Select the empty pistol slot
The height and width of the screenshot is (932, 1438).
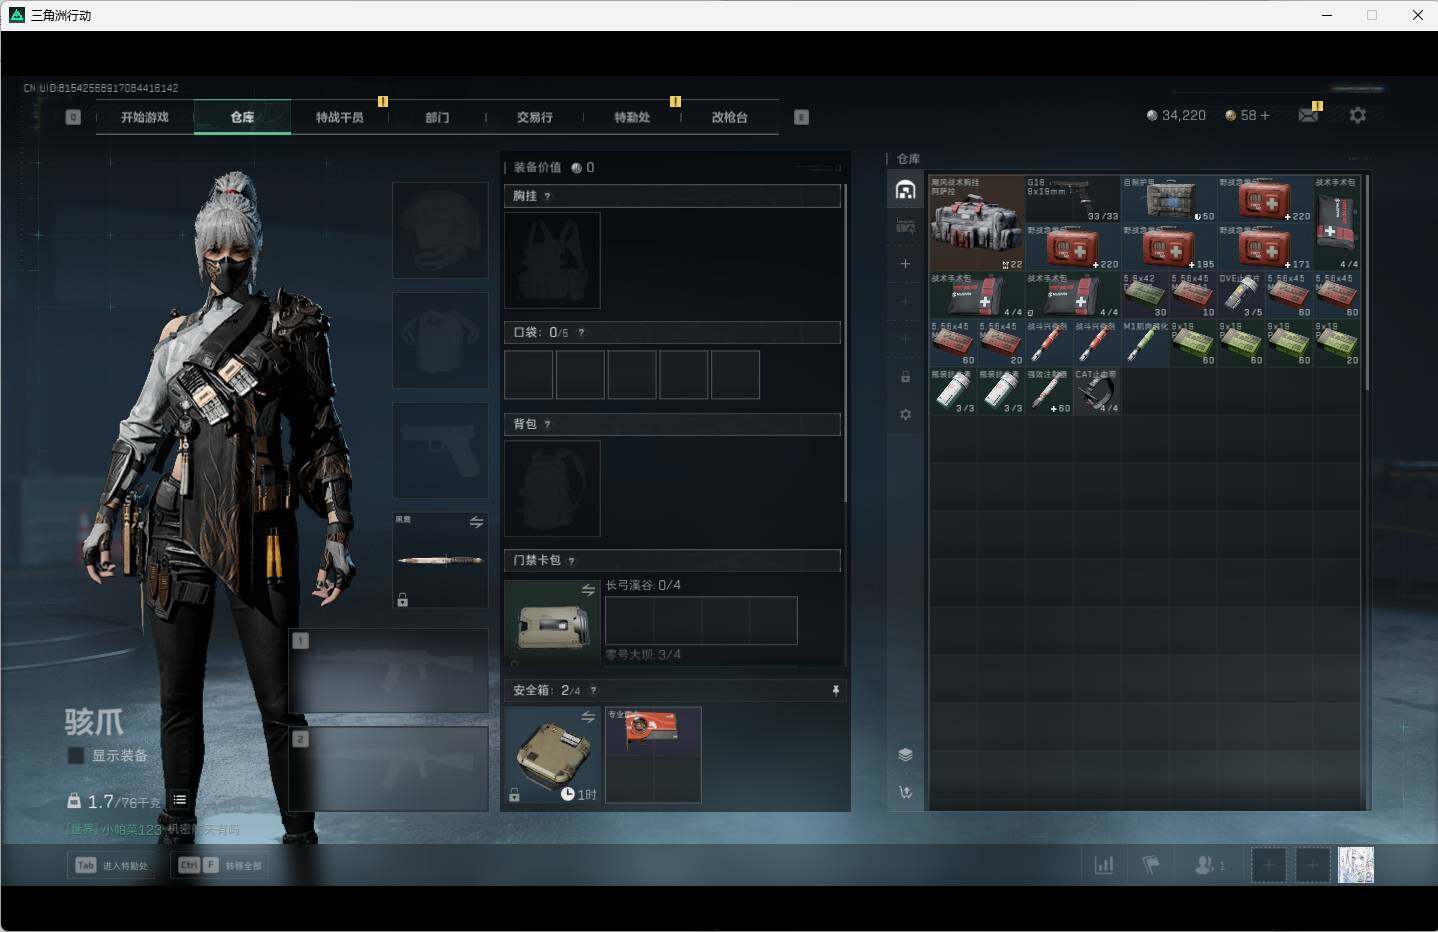click(440, 450)
